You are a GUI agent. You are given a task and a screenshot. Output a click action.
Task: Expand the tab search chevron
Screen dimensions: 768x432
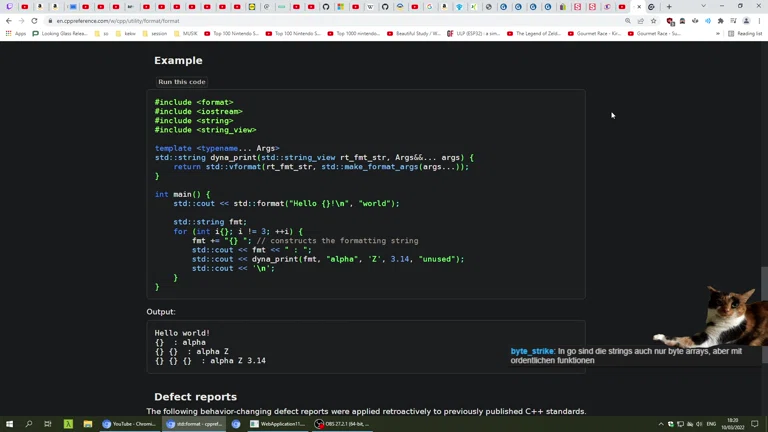703,6
